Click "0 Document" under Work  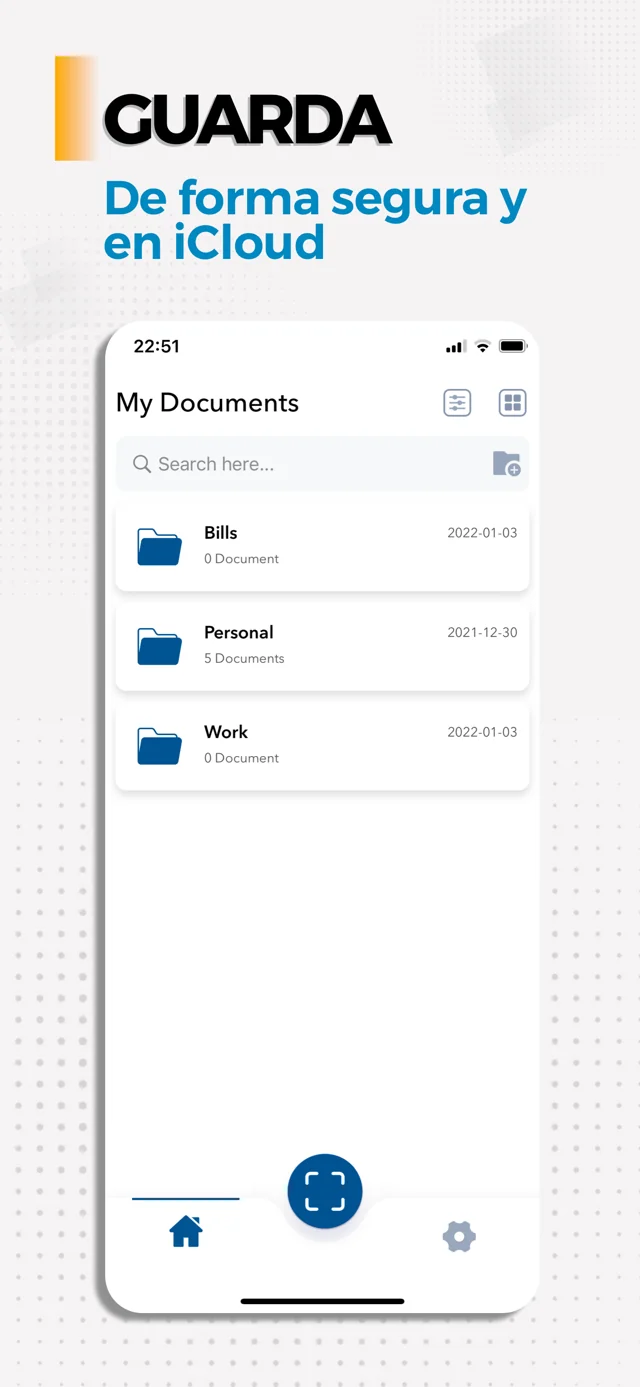click(241, 758)
